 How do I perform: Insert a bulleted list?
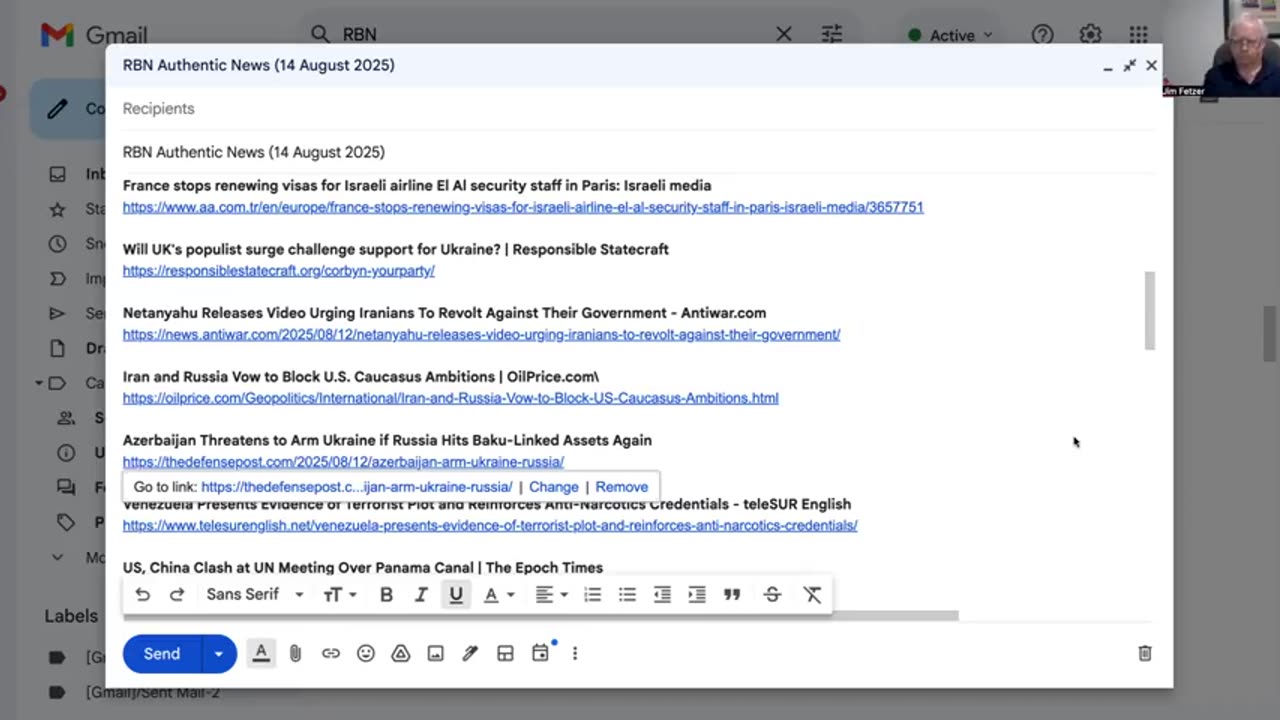point(627,595)
